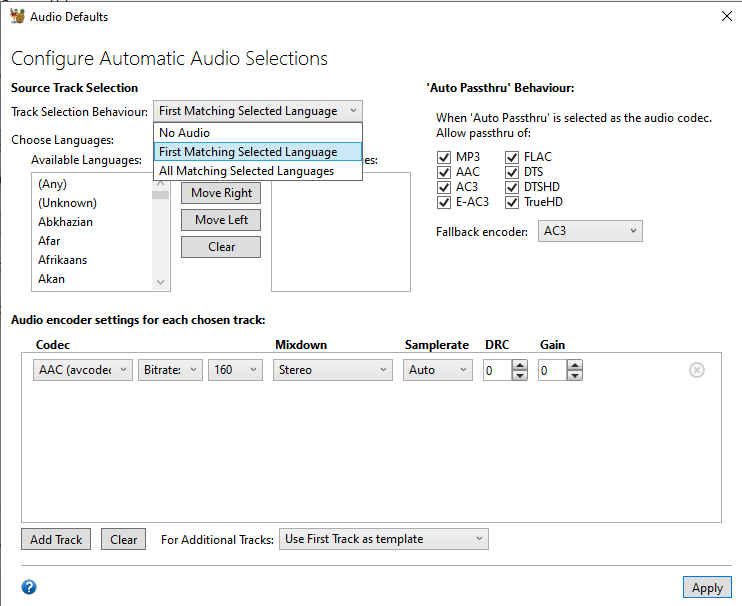The image size is (742, 606).
Task: Uncheck the MP3 passthru checkbox
Action: coord(443,157)
